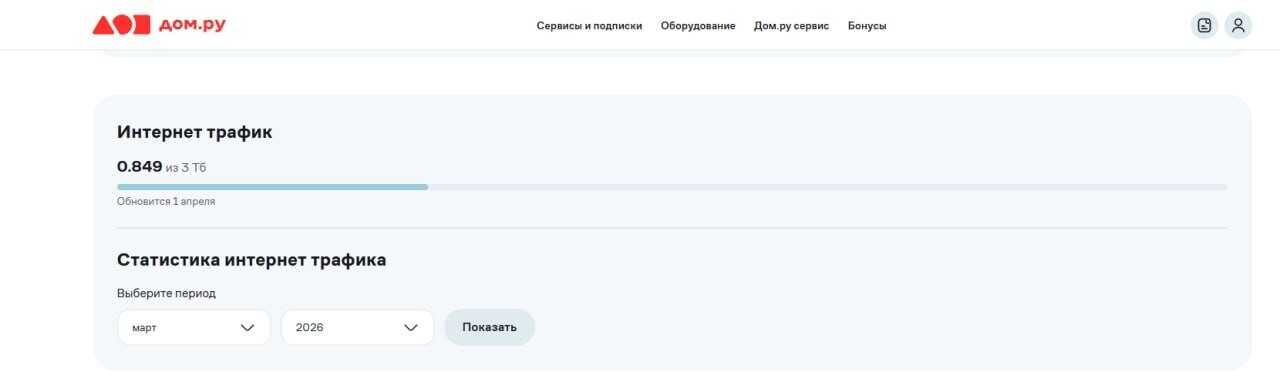Expand the year dropdown showing 2026
Viewport: 1280px width, 375px height.
[x=357, y=327]
